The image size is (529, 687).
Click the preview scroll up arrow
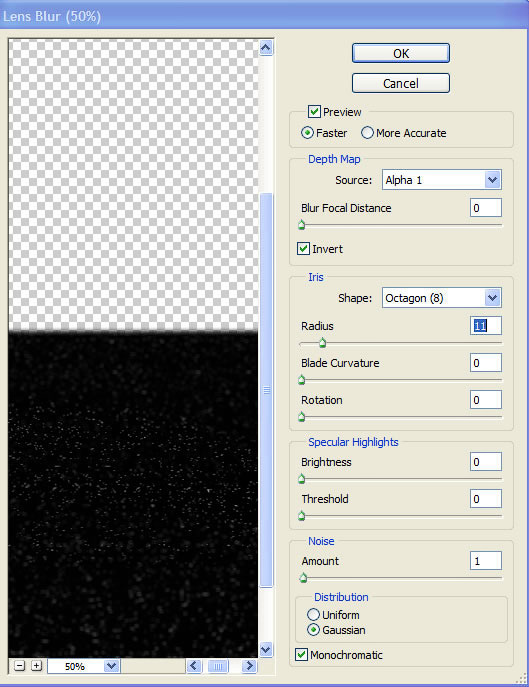266,47
